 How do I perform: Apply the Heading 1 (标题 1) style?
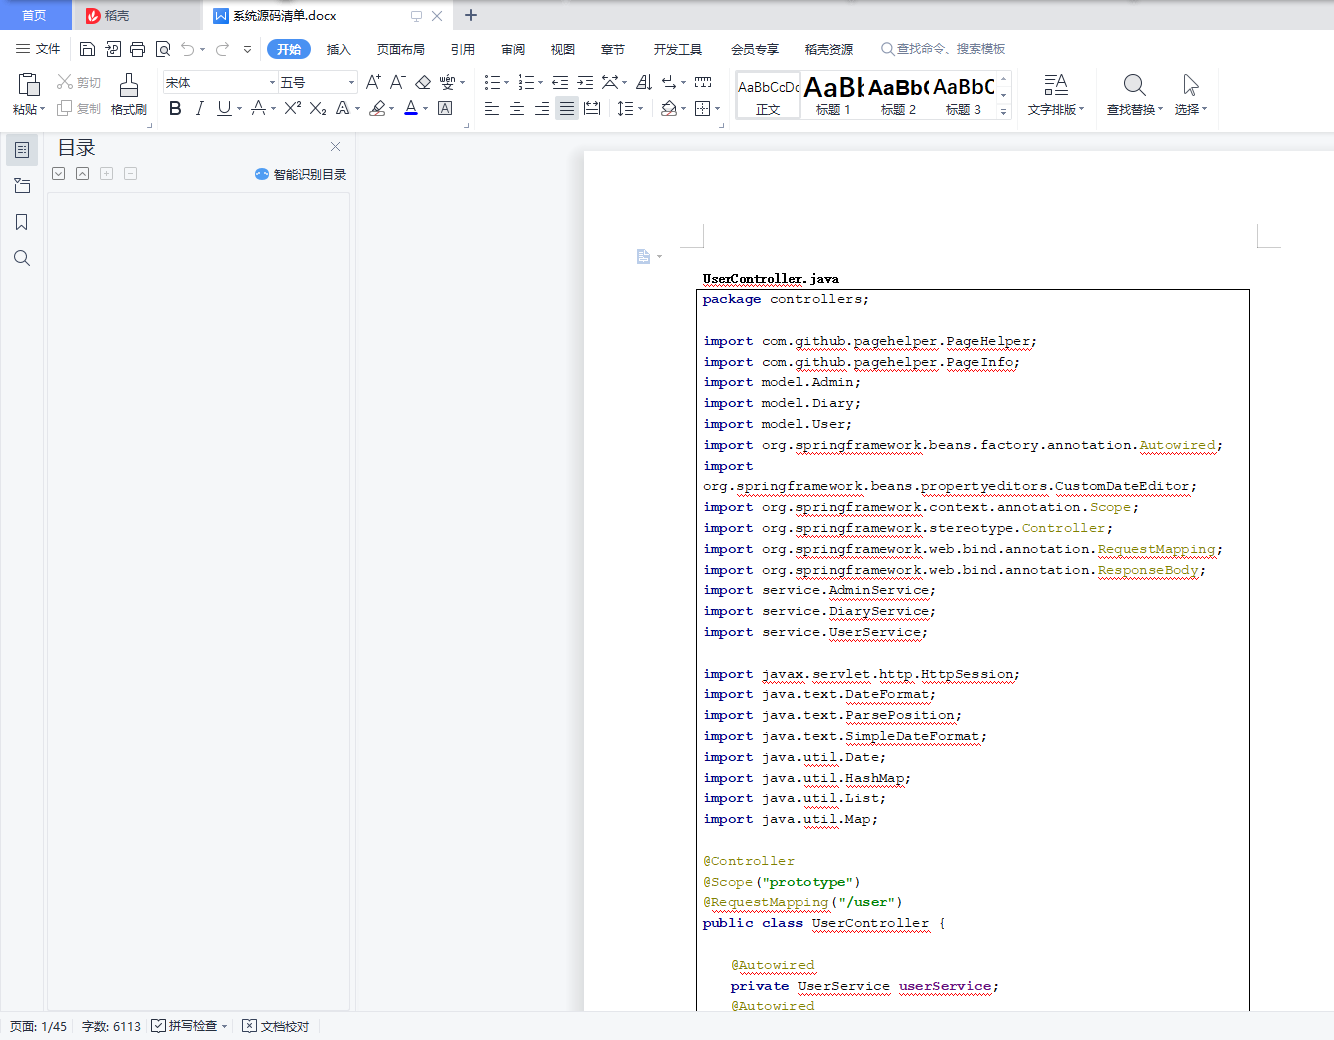[x=833, y=95]
